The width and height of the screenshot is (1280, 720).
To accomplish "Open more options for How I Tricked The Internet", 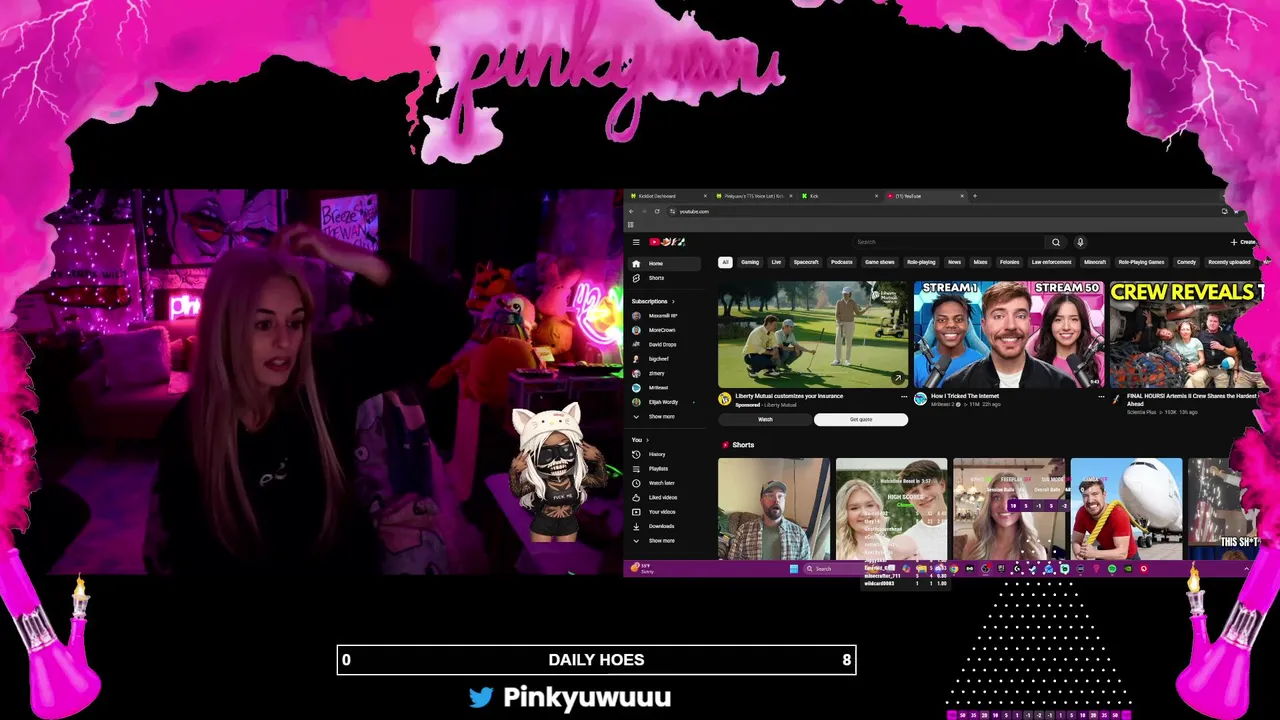I will coord(1101,397).
